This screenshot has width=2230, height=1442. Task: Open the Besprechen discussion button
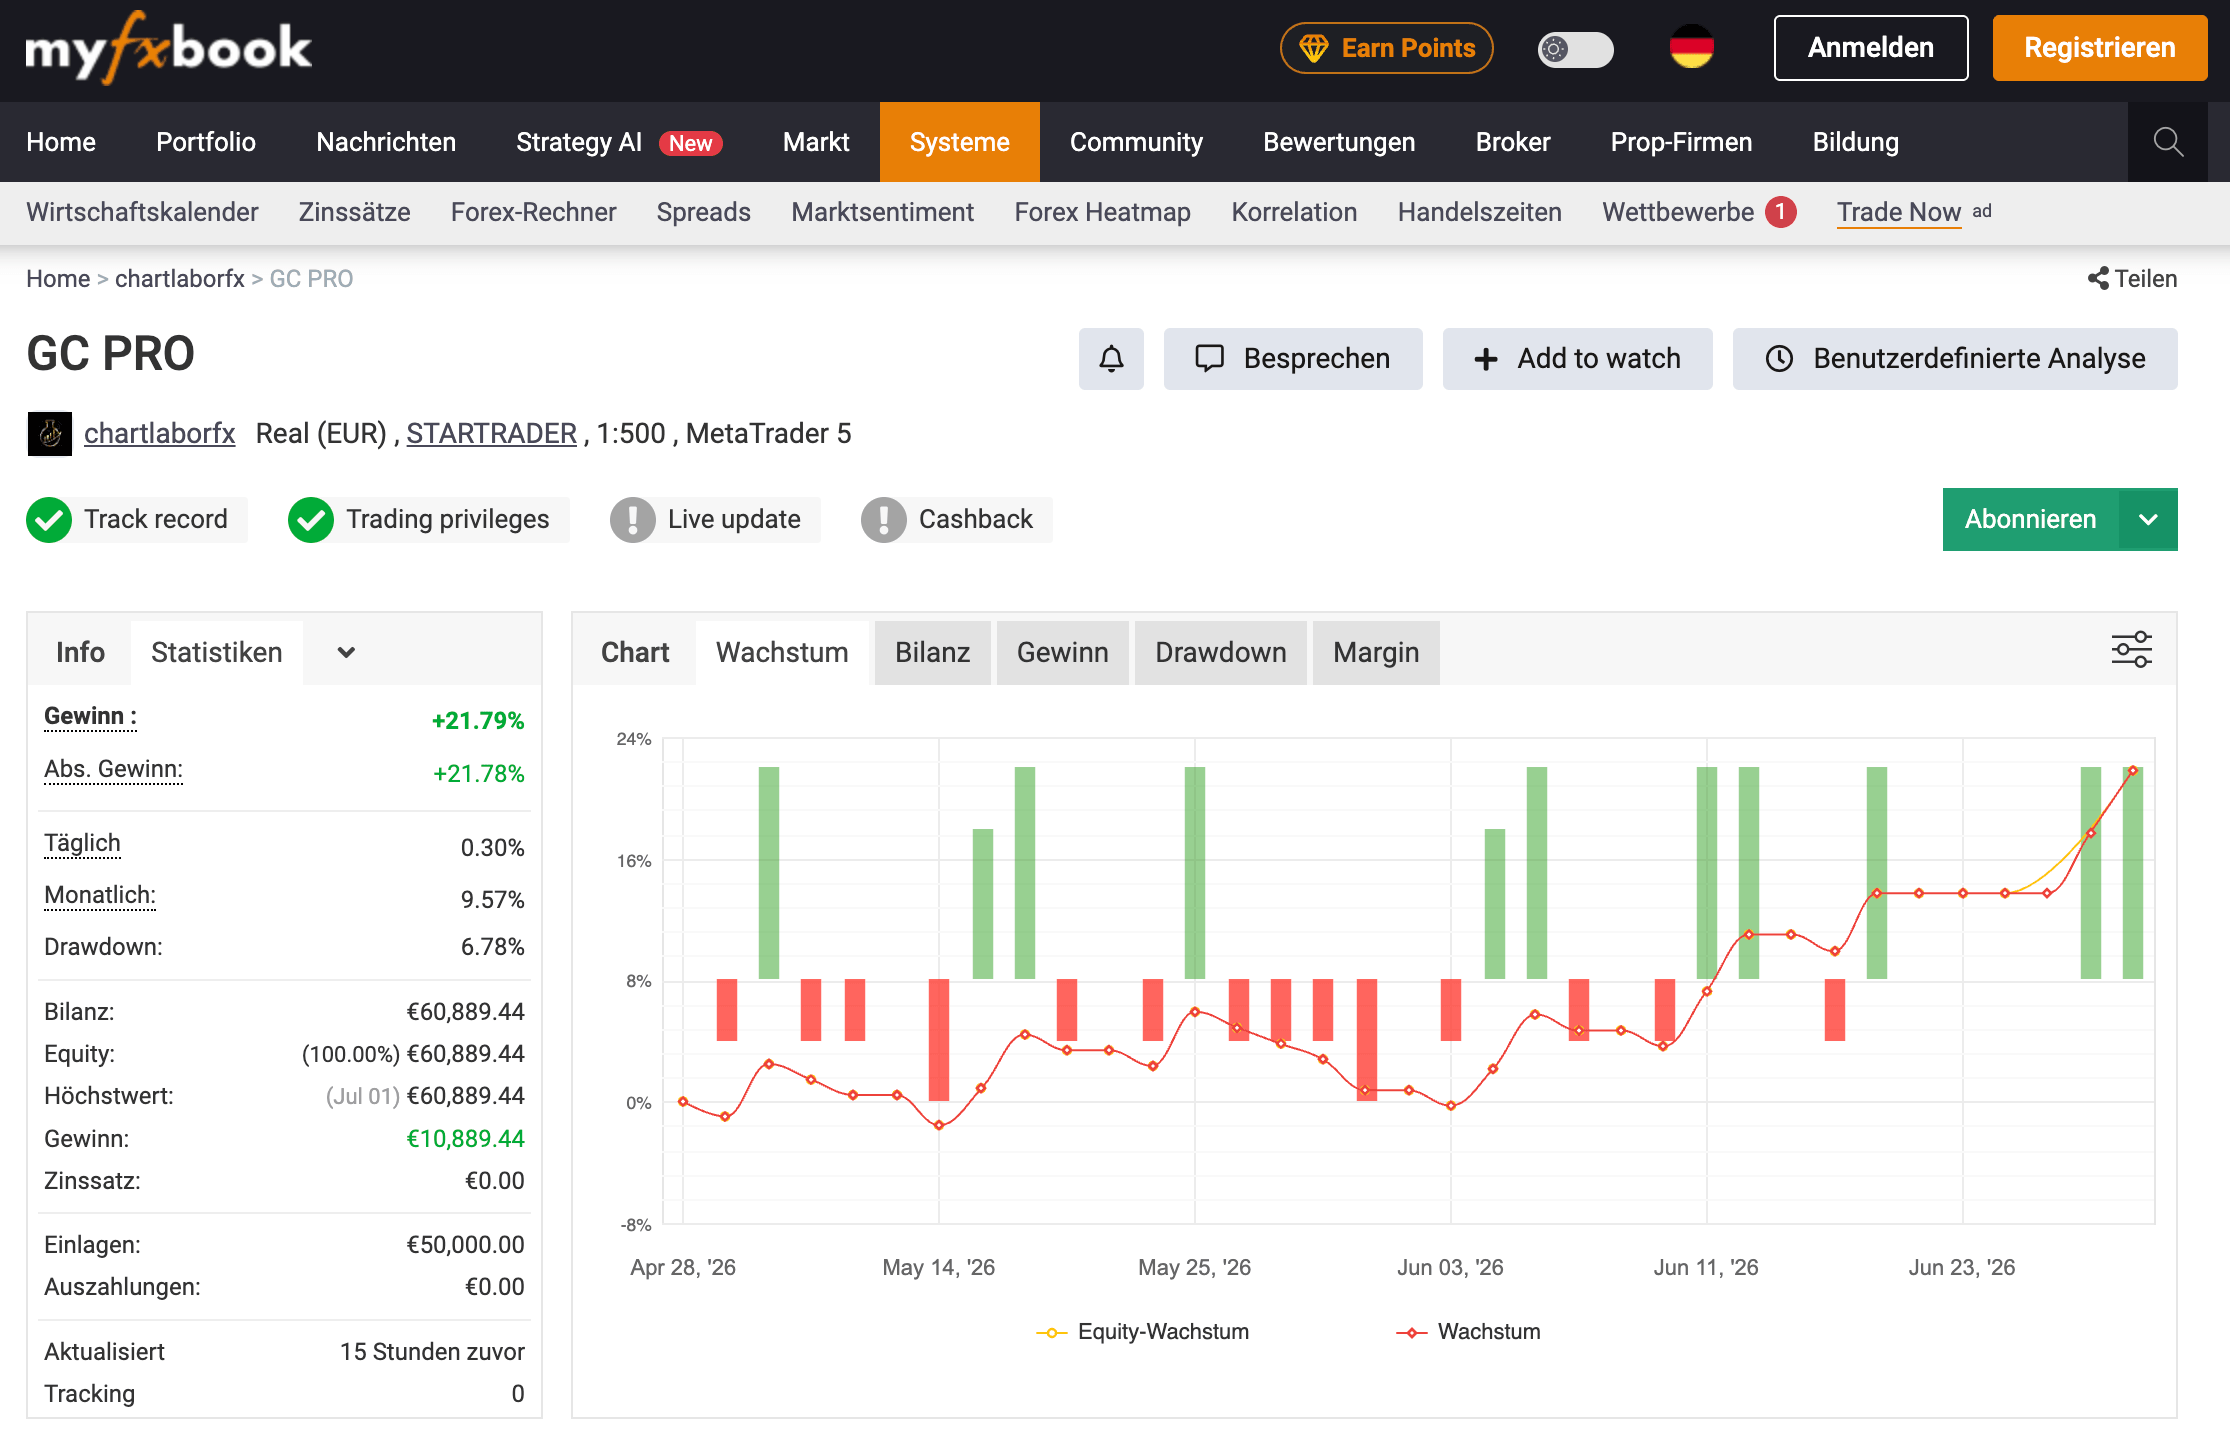tap(1293, 359)
